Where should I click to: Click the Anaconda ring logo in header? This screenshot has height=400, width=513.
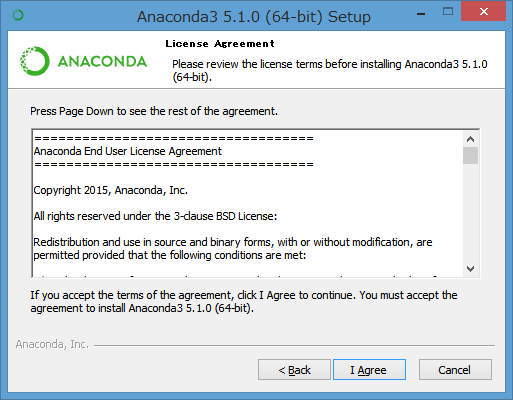click(x=35, y=61)
